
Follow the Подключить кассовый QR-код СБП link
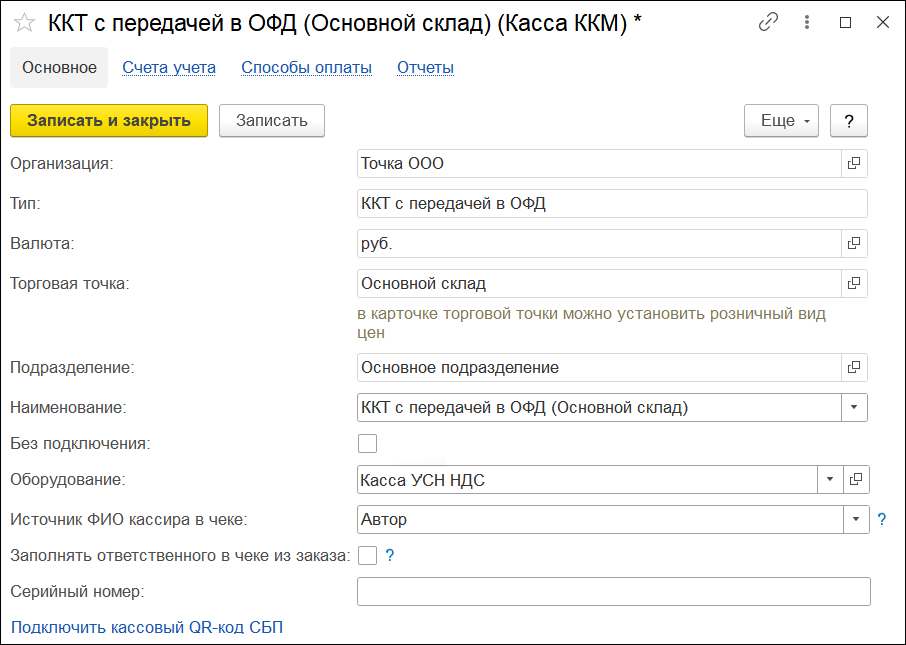(x=147, y=627)
